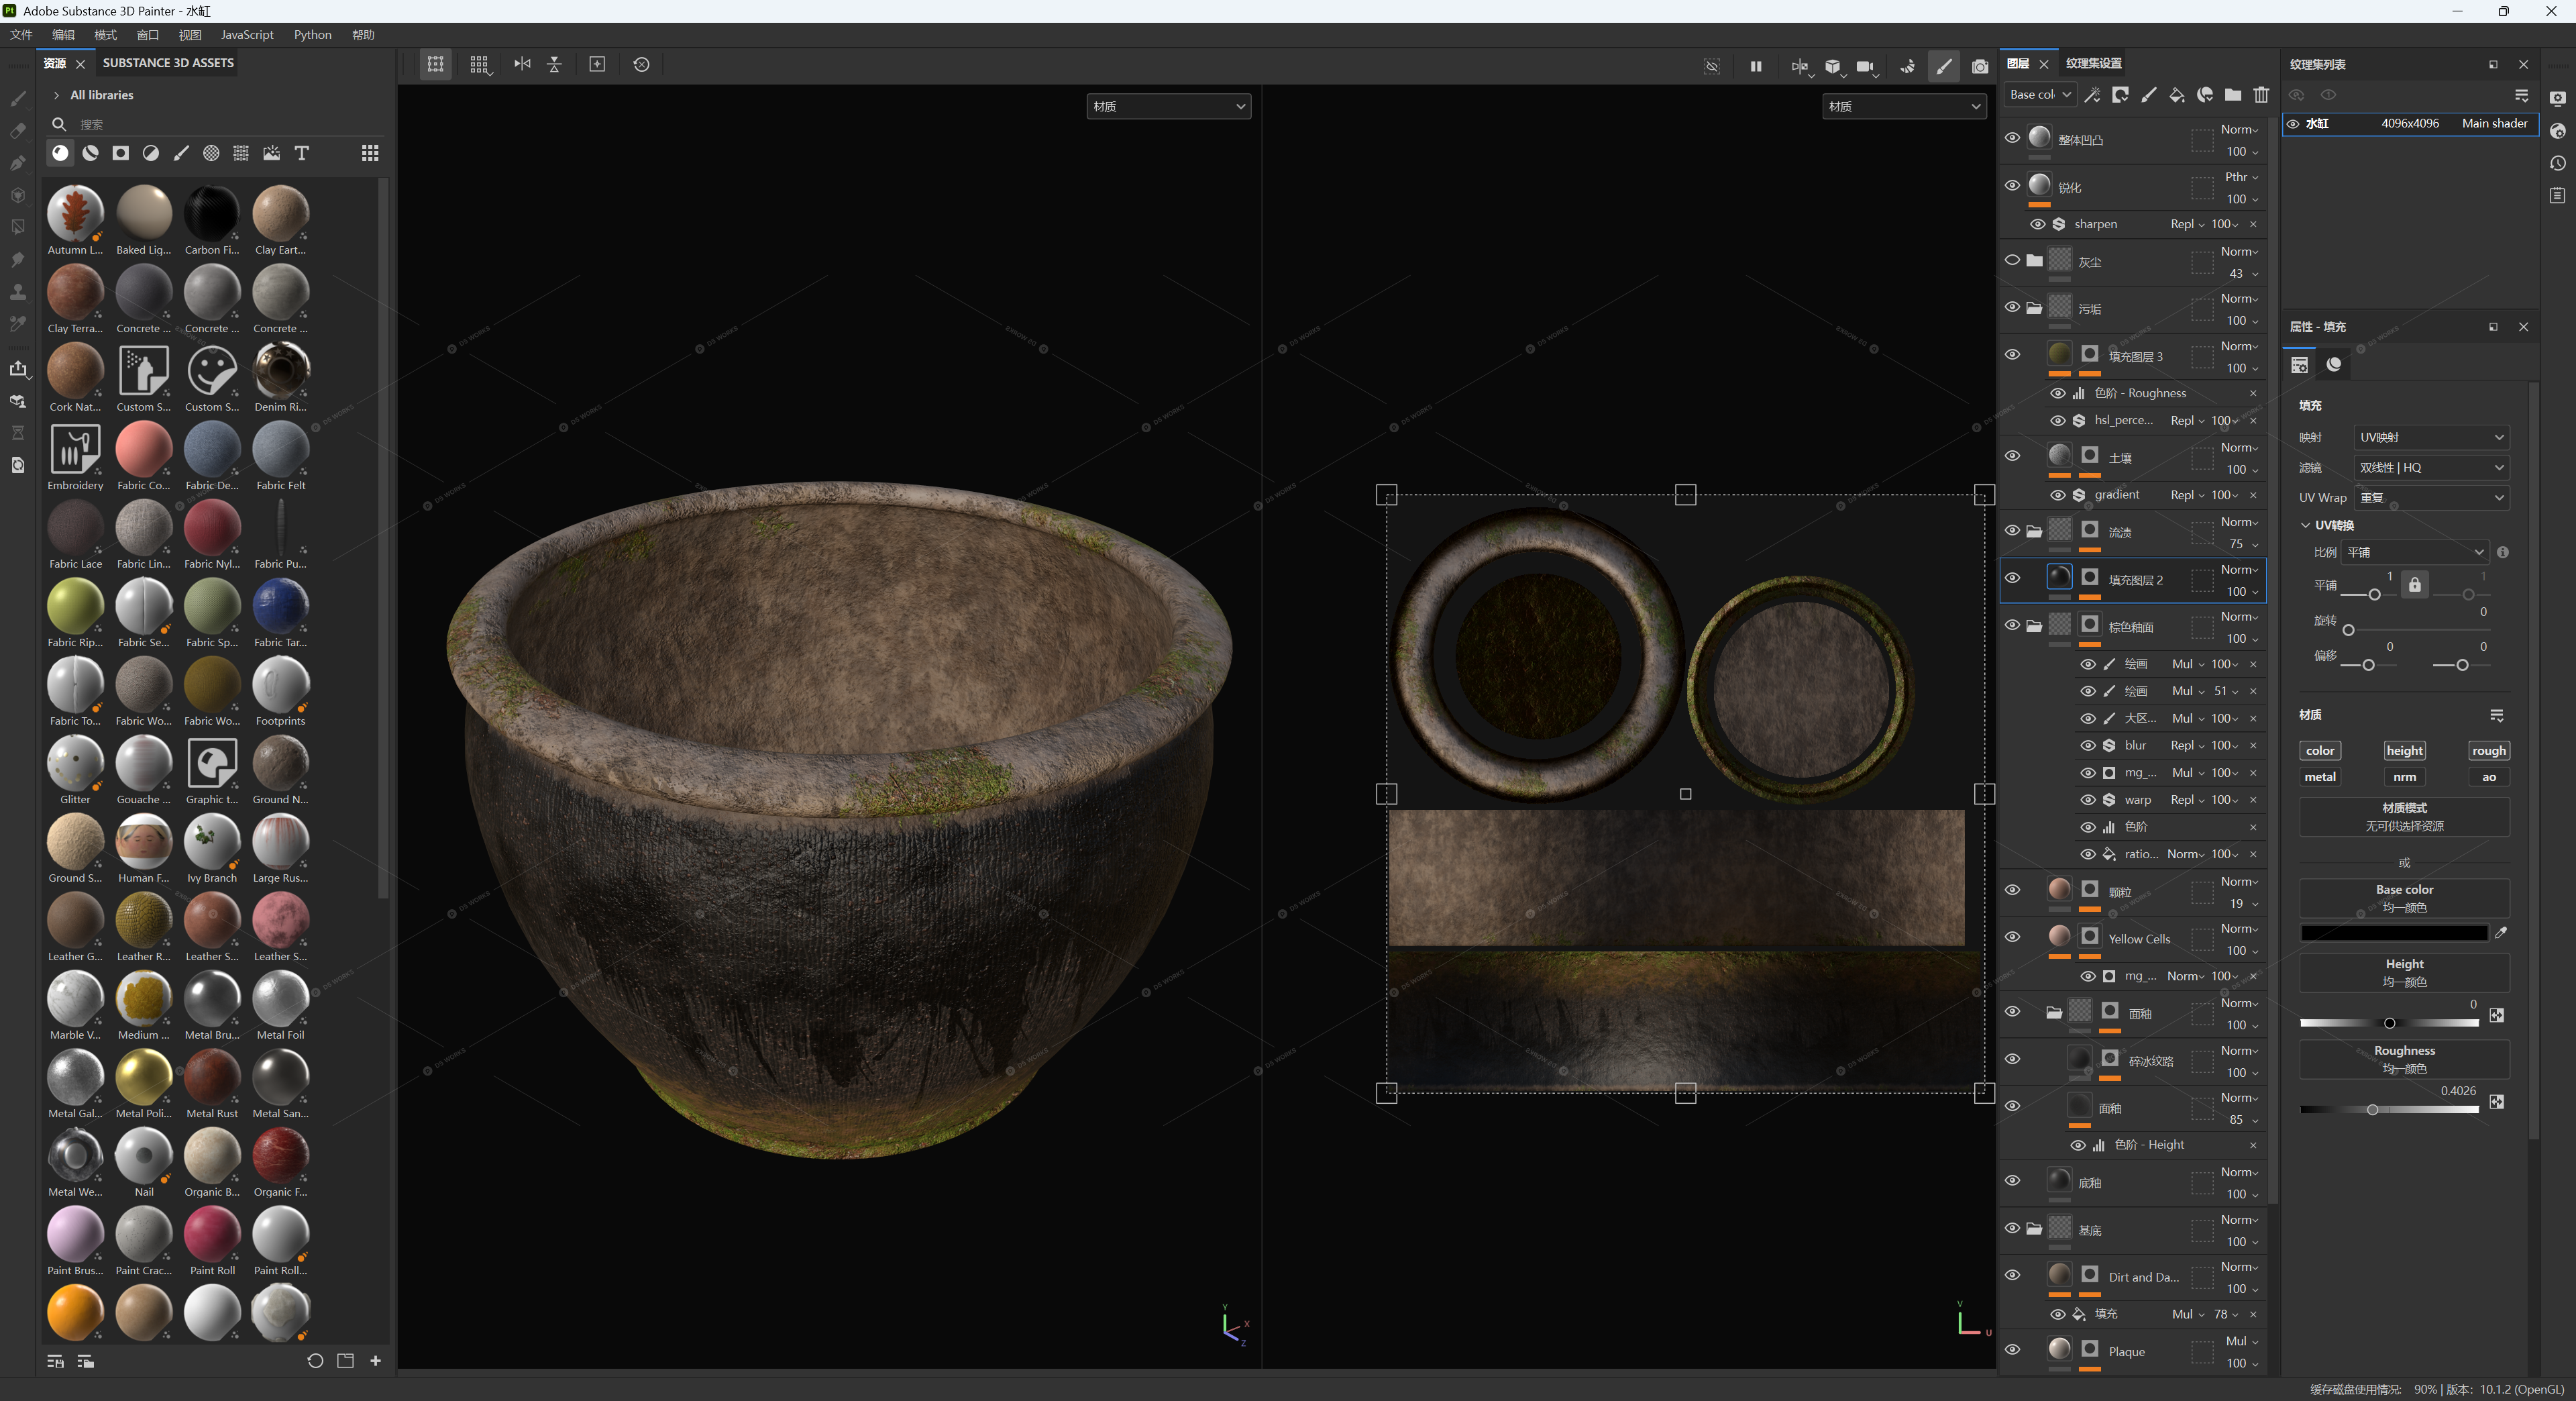Viewport: 2576px width, 1401px height.
Task: Open the export textures icon in left toolbar
Action: (x=18, y=368)
